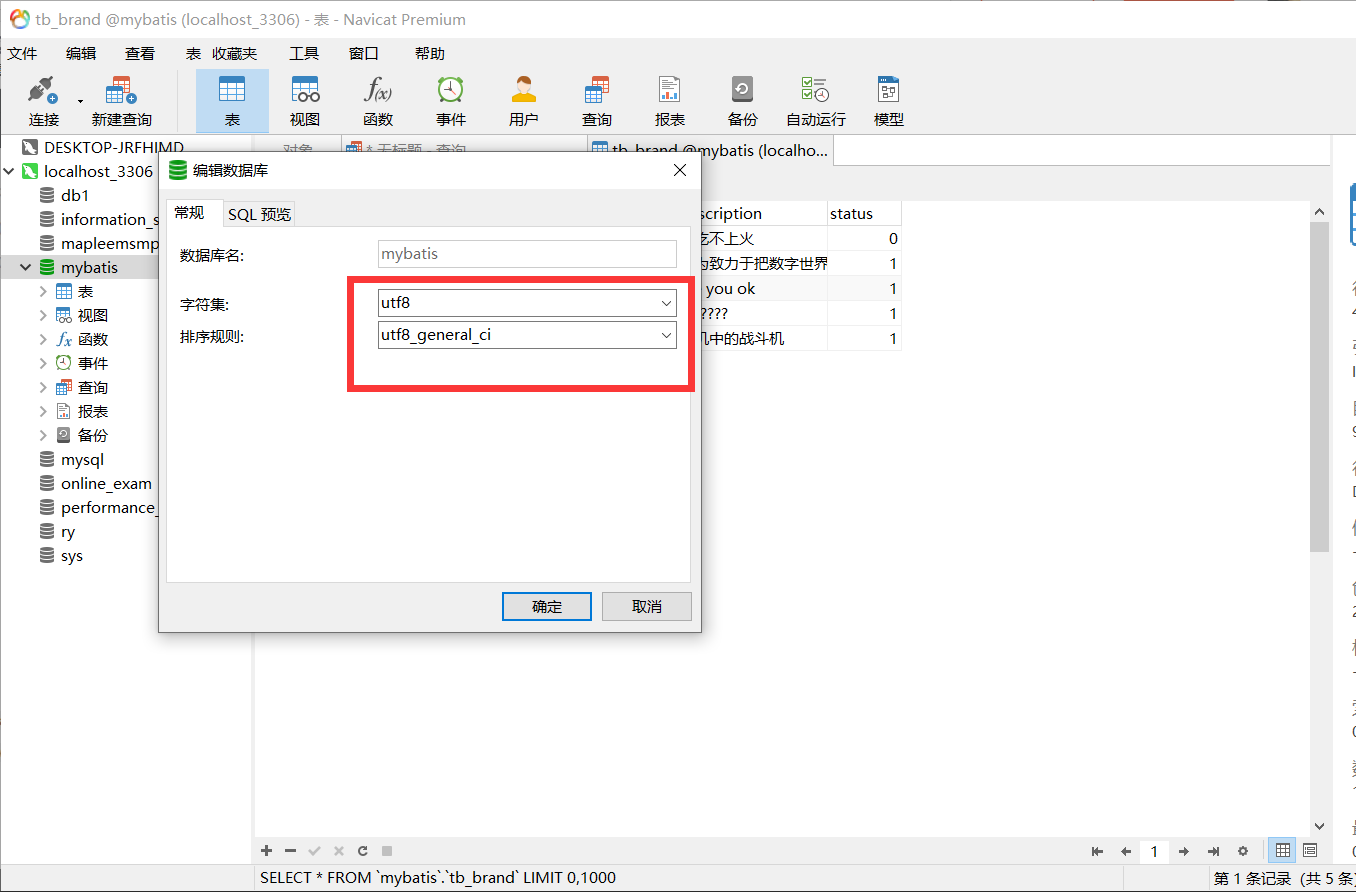The height and width of the screenshot is (892, 1356).
Task: Switch to the SQL 预览 tab
Action: tap(259, 214)
